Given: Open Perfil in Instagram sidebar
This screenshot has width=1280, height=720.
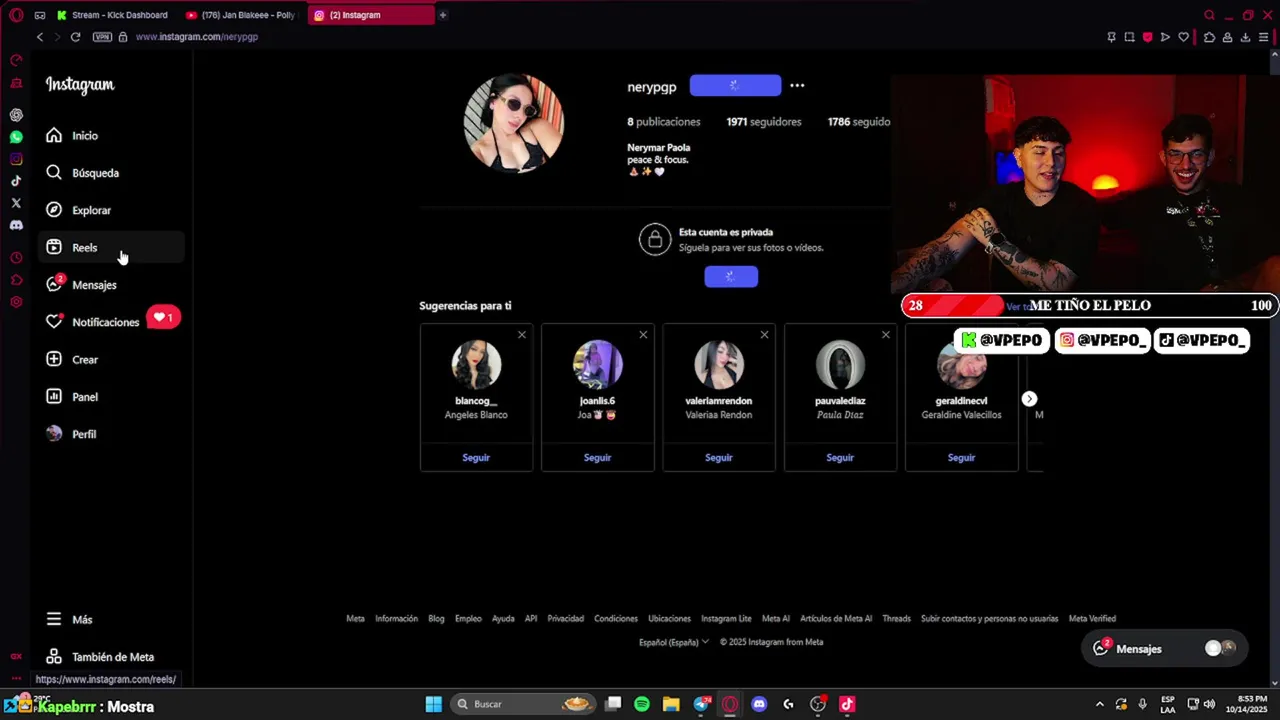Looking at the screenshot, I should [111, 434].
